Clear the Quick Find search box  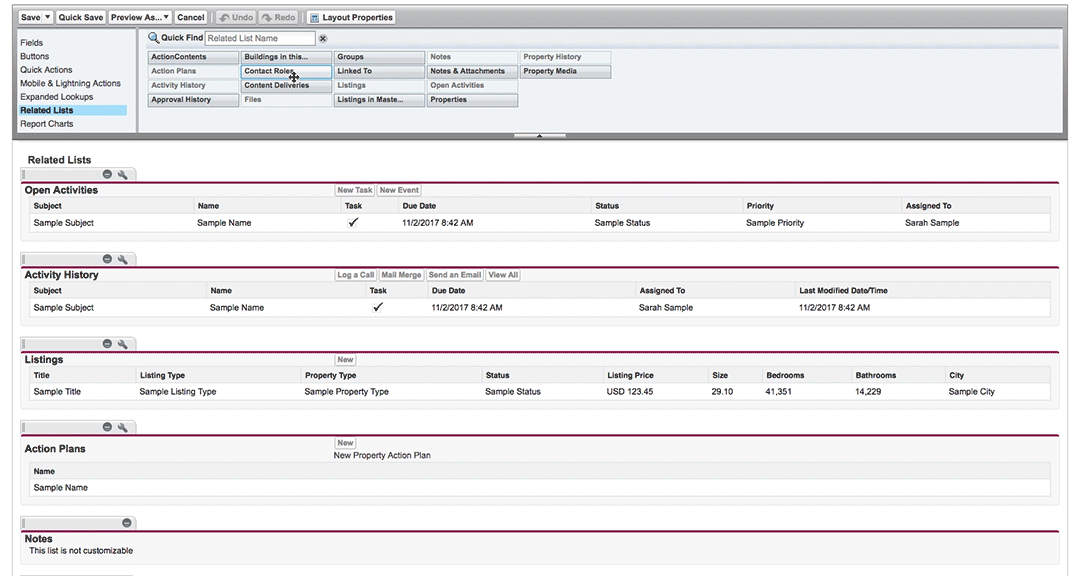[x=323, y=38]
